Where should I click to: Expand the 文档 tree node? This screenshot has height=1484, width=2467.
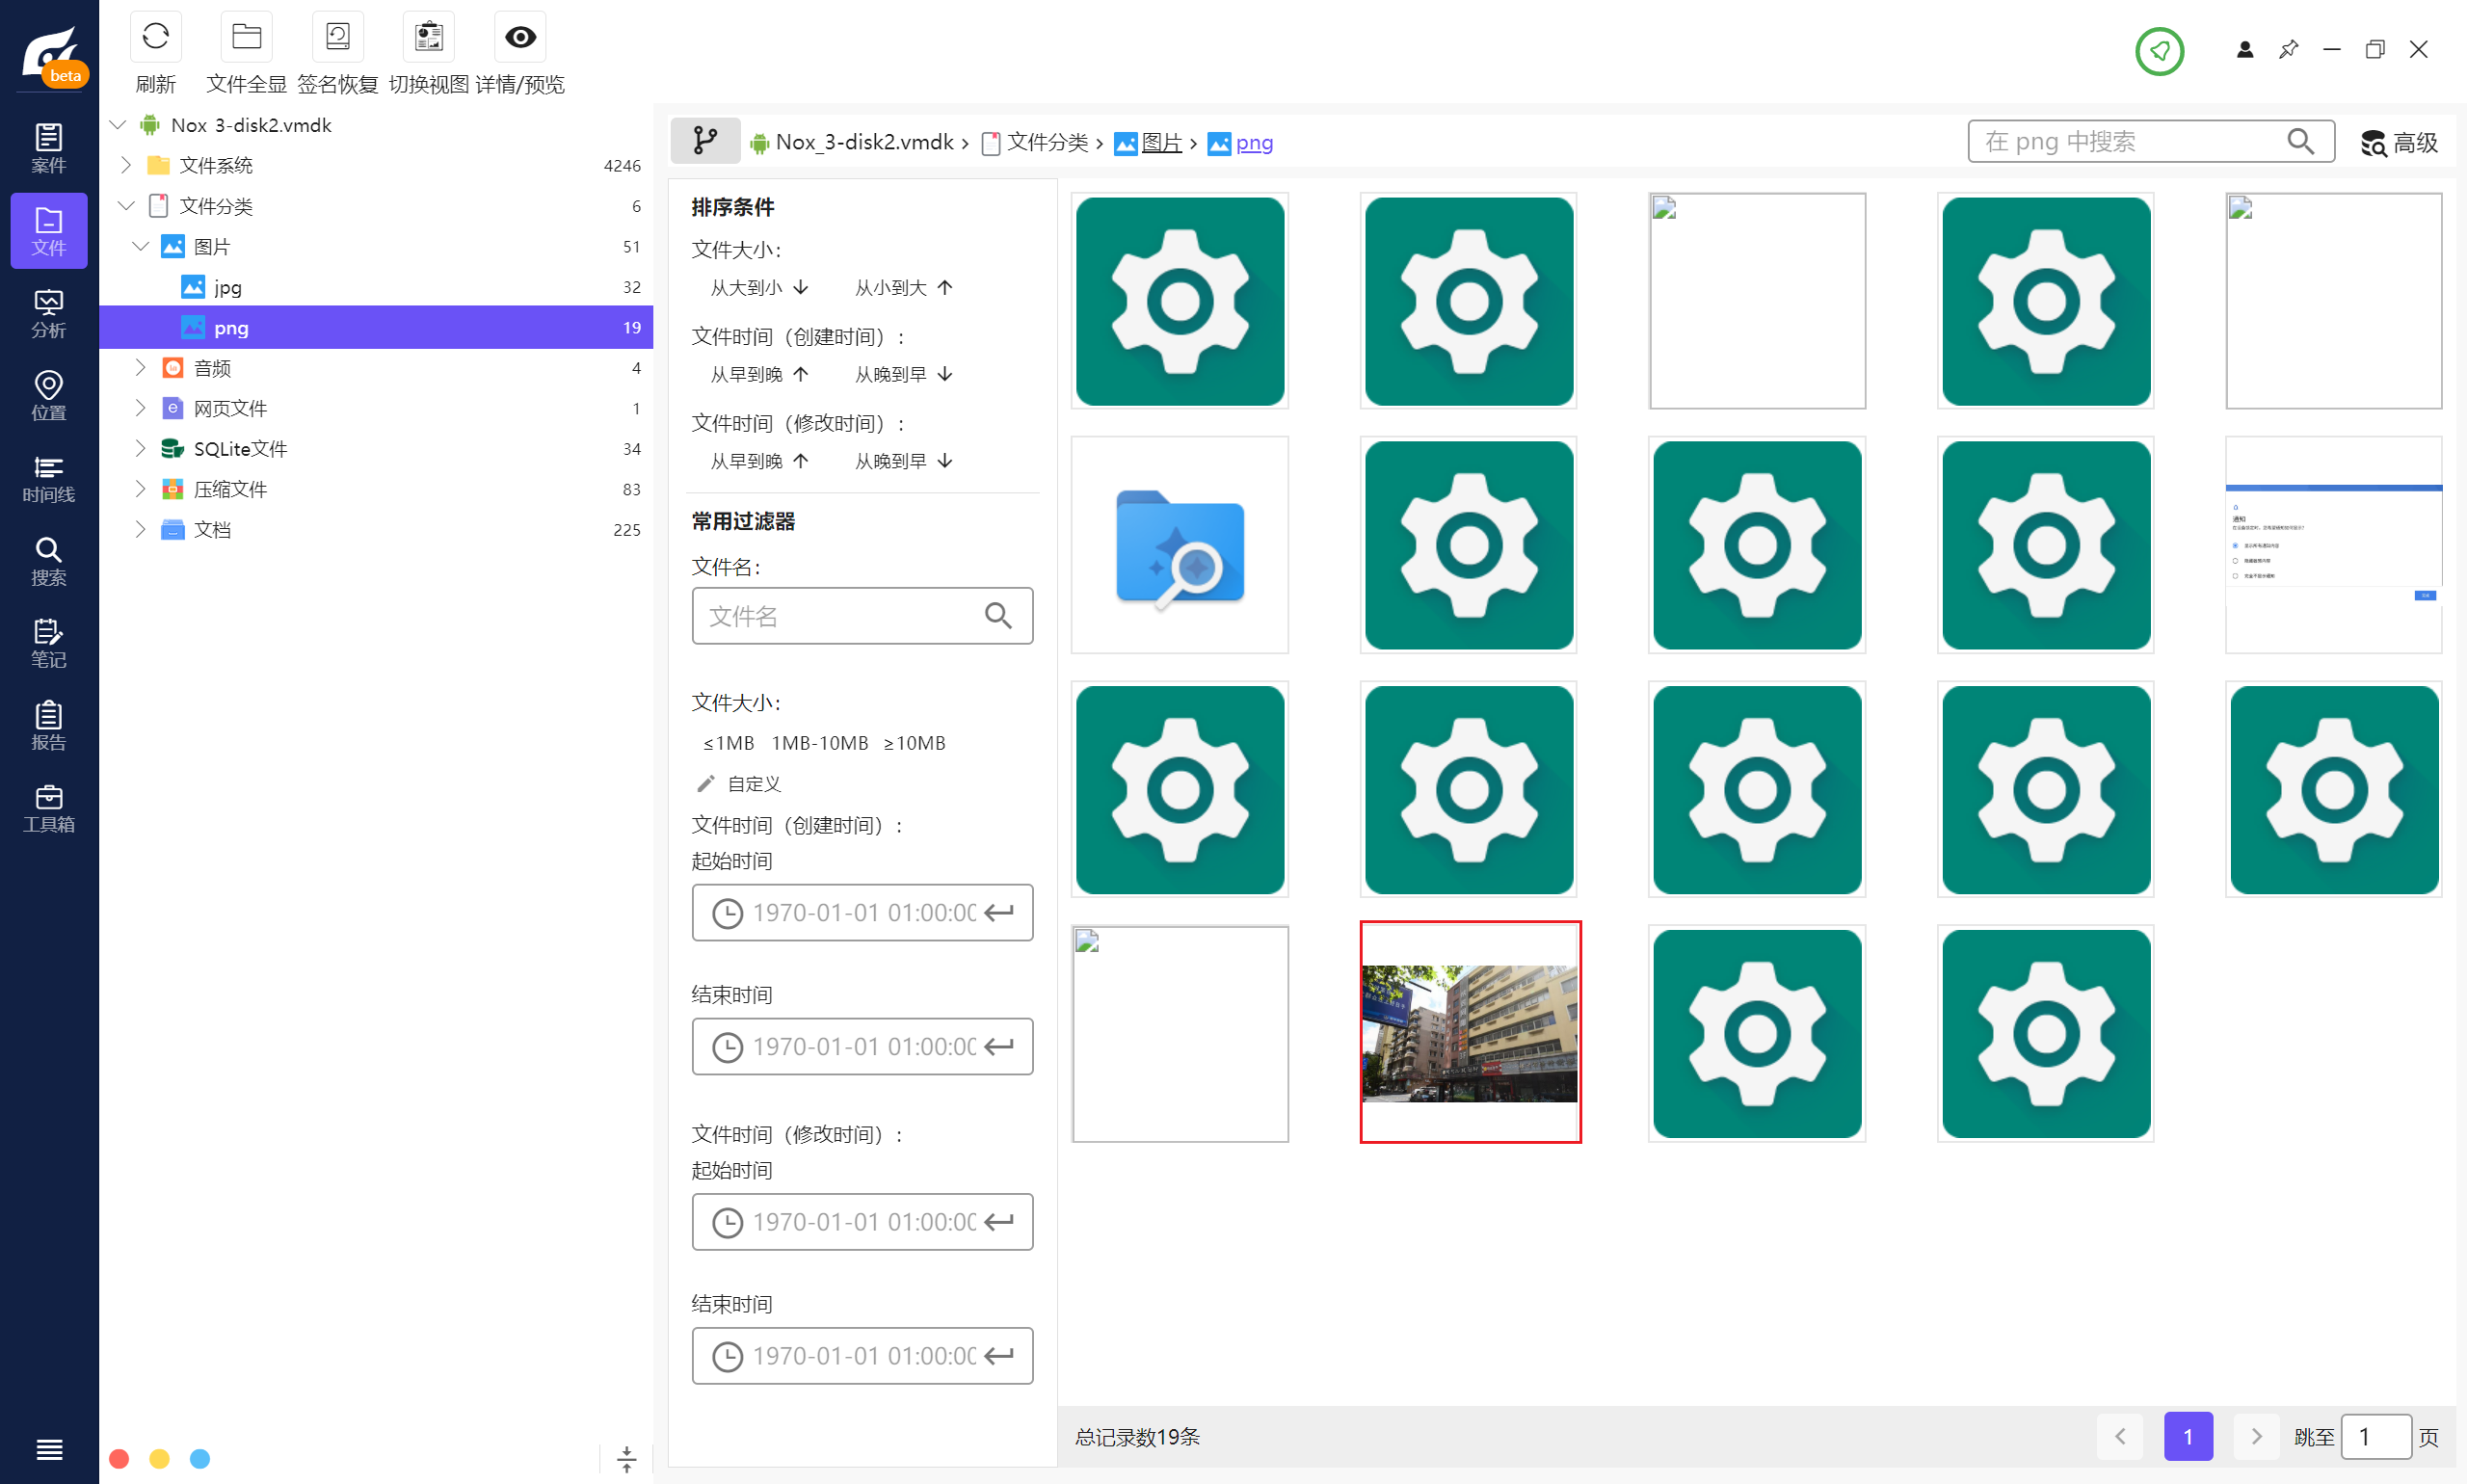tap(141, 529)
